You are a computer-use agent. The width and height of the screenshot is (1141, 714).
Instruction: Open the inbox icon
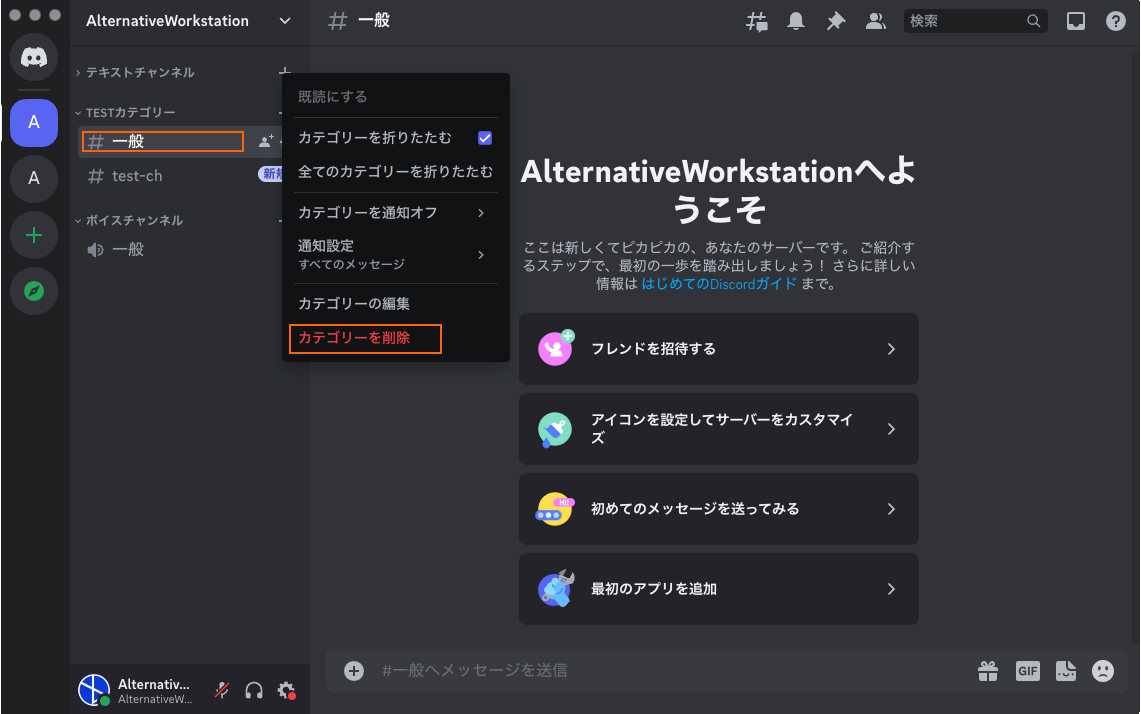tap(1076, 21)
